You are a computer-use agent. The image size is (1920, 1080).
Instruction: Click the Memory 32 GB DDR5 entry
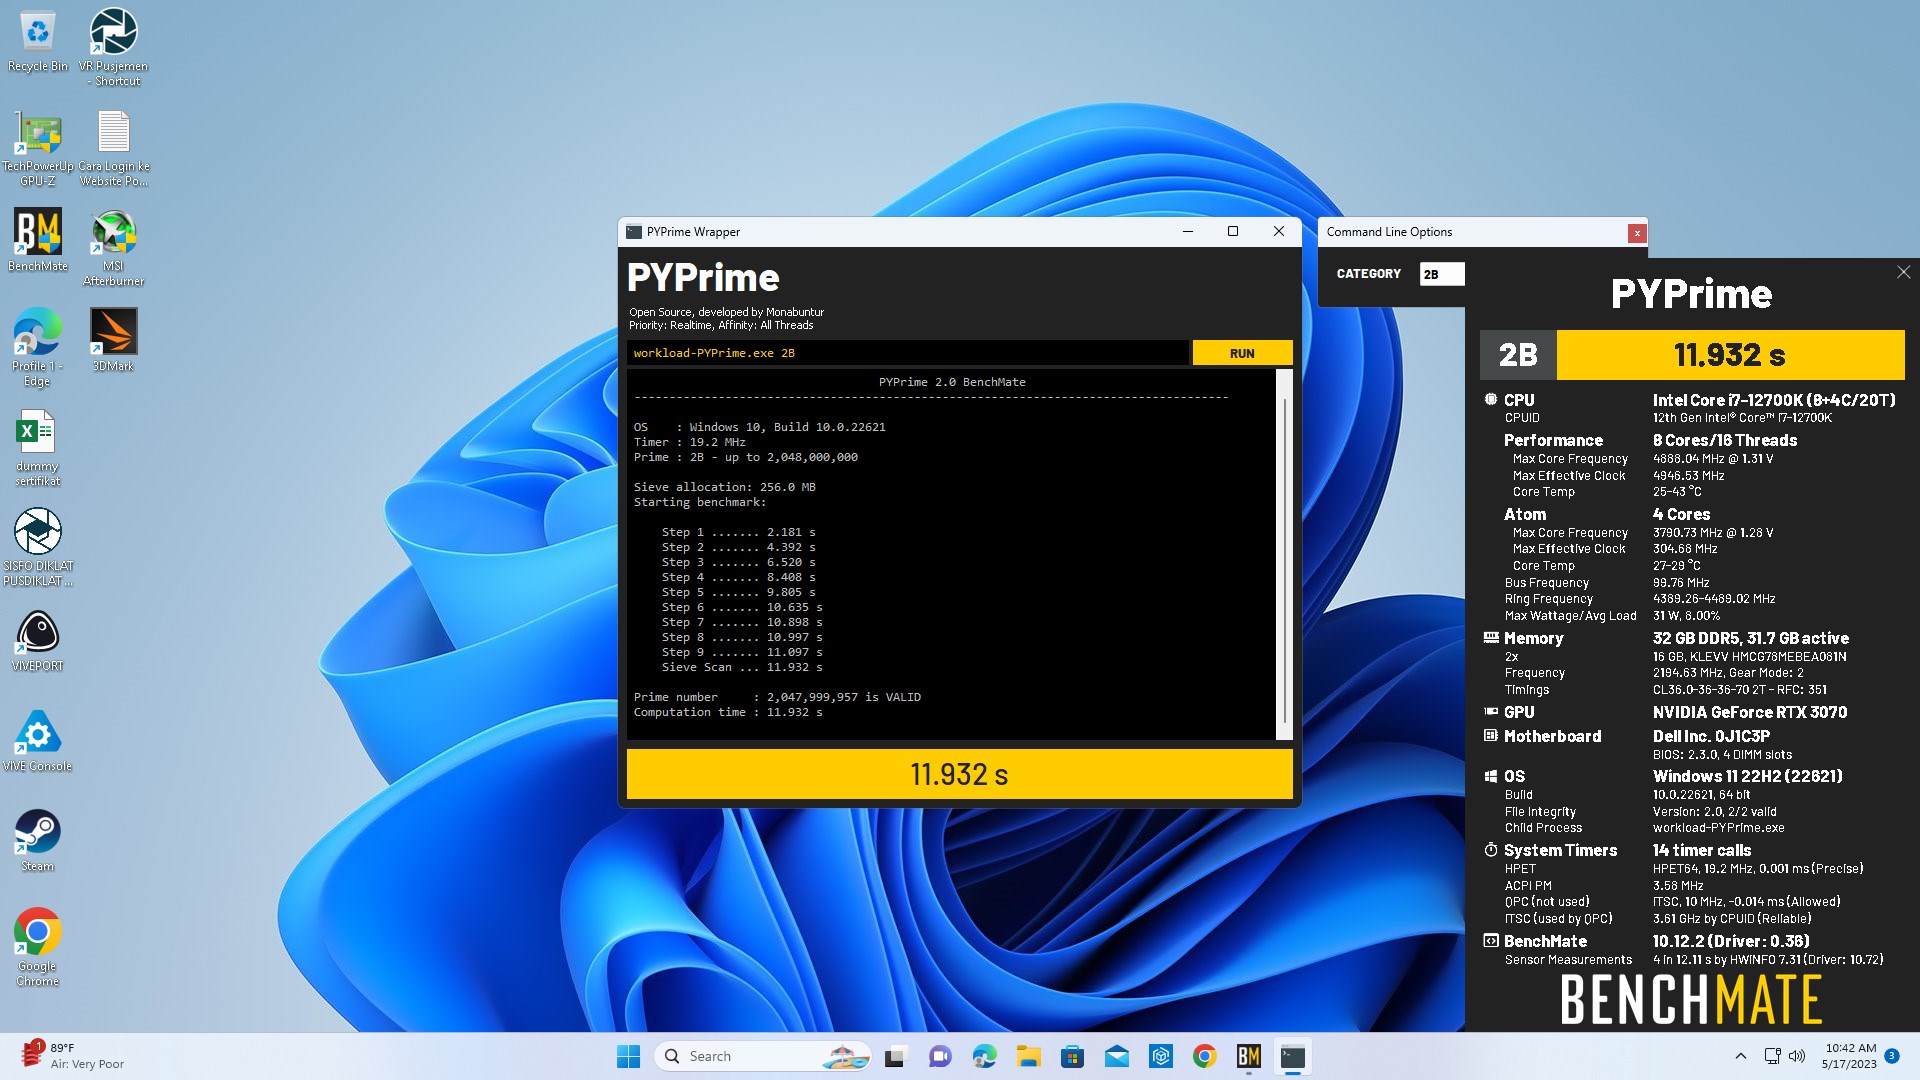1750,638
